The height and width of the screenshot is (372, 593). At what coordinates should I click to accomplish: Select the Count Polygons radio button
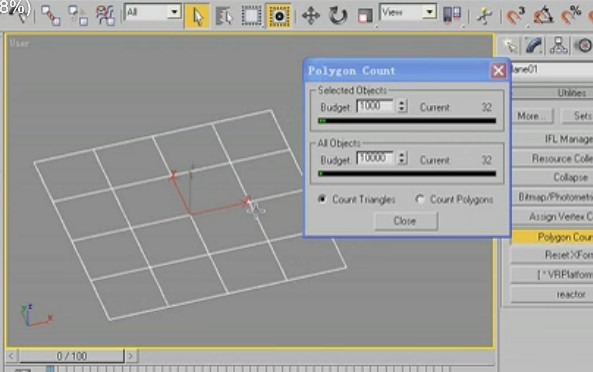pyautogui.click(x=419, y=199)
